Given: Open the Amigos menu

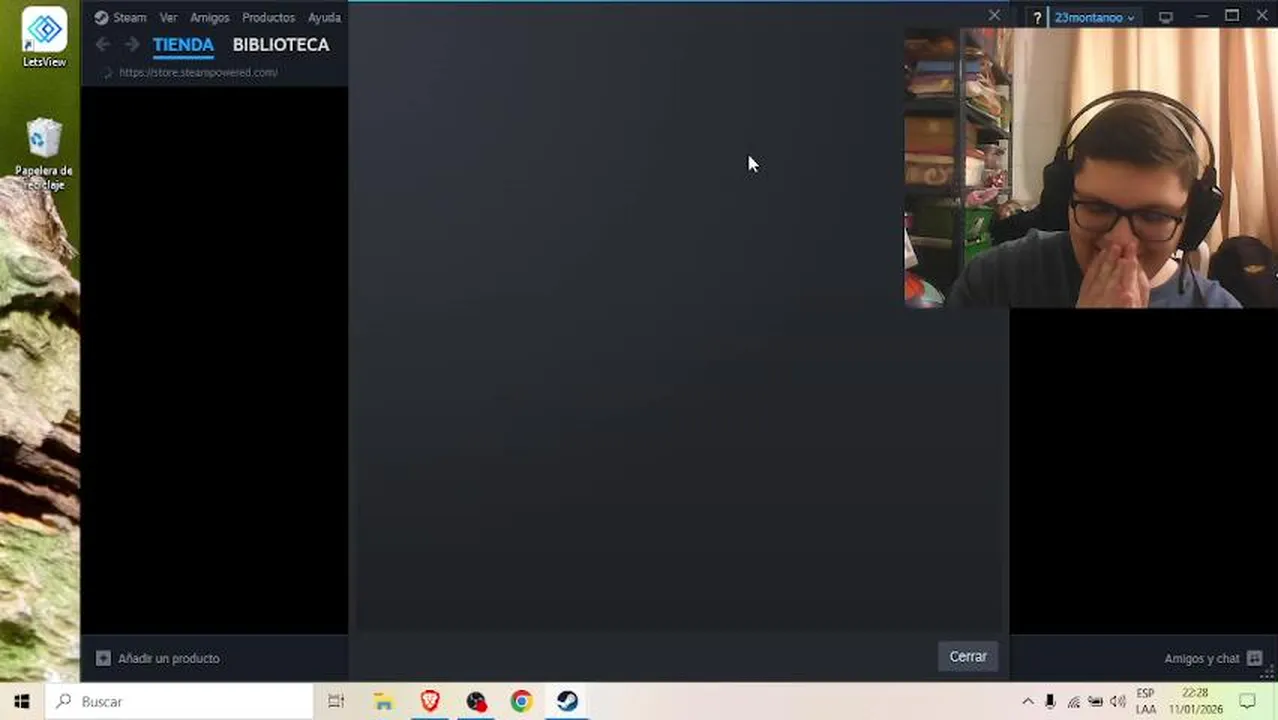Looking at the screenshot, I should [x=209, y=17].
